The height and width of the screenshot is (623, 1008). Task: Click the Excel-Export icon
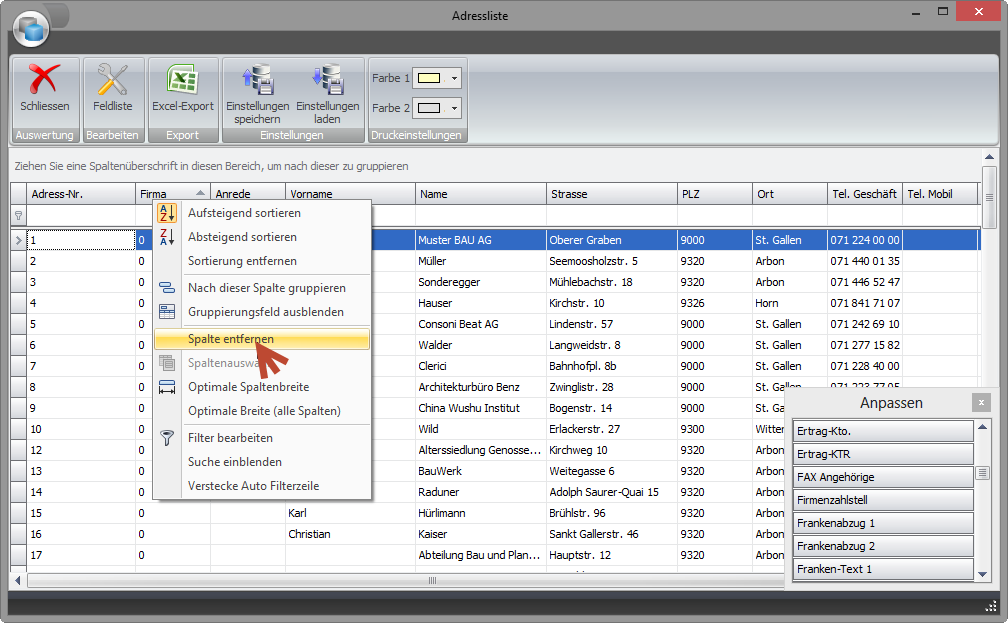click(182, 80)
